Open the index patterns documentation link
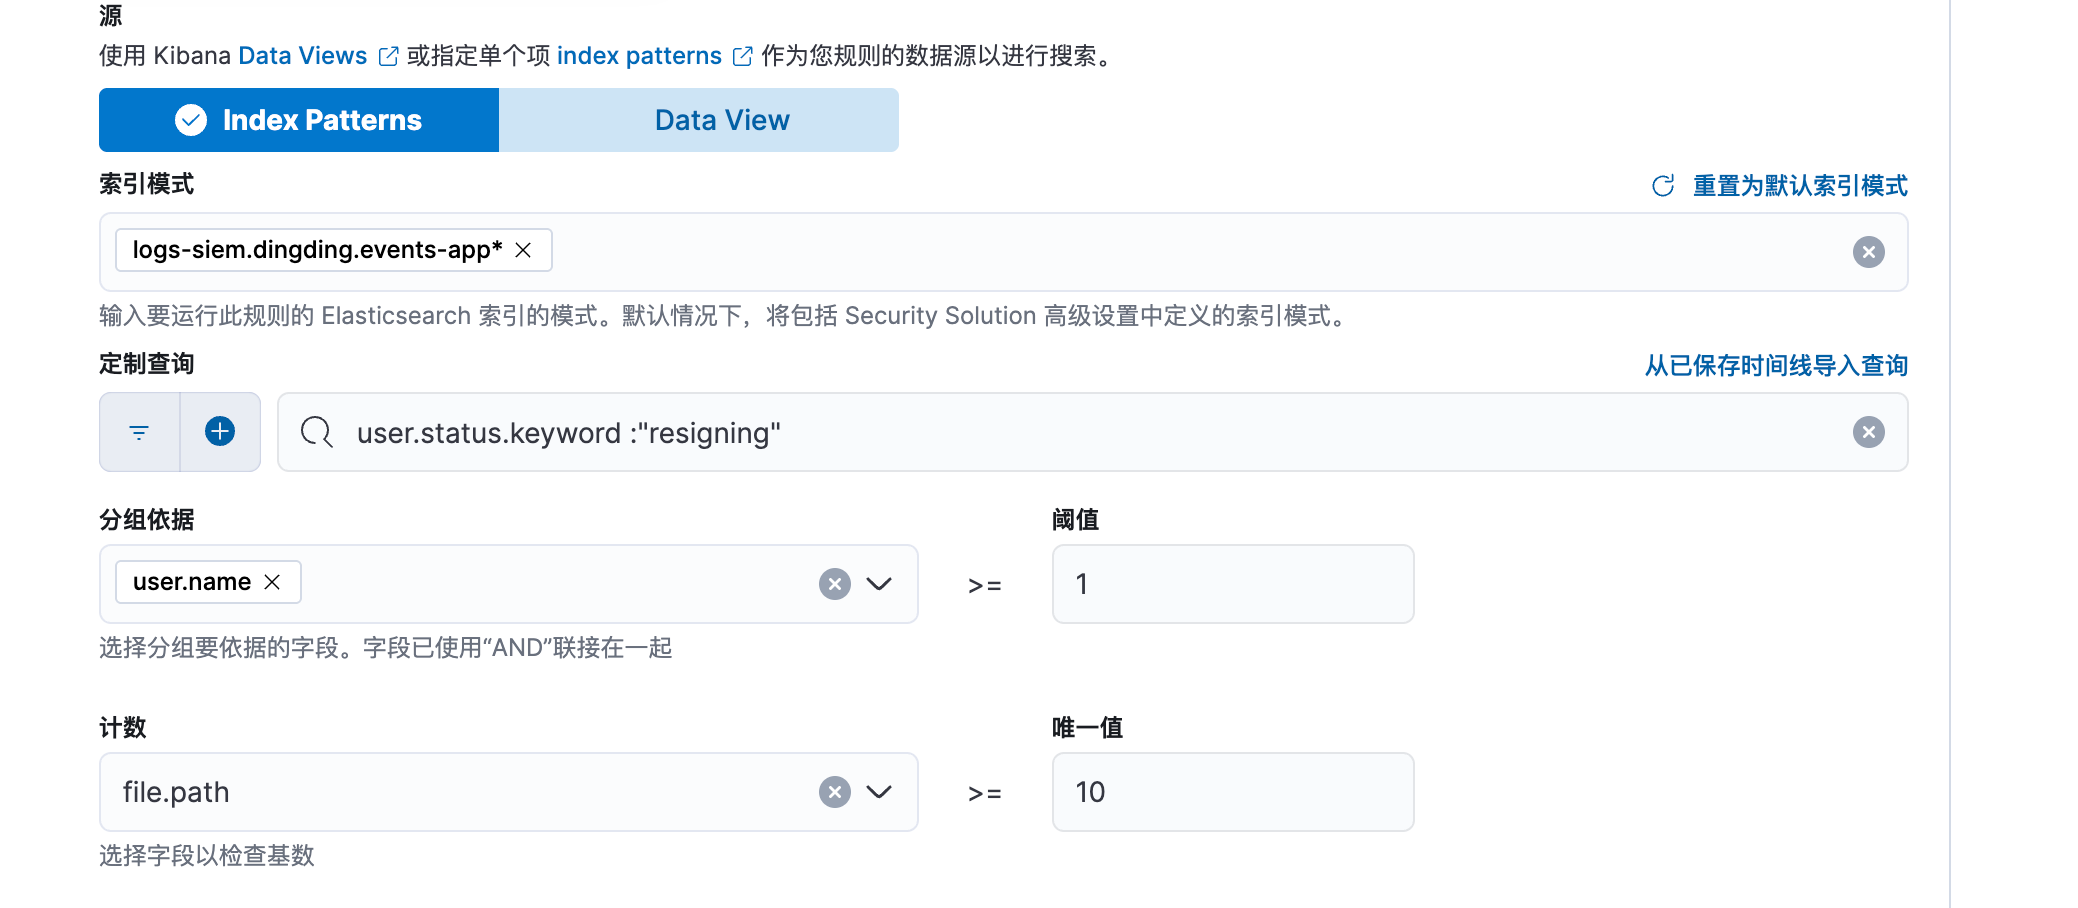 tap(639, 56)
